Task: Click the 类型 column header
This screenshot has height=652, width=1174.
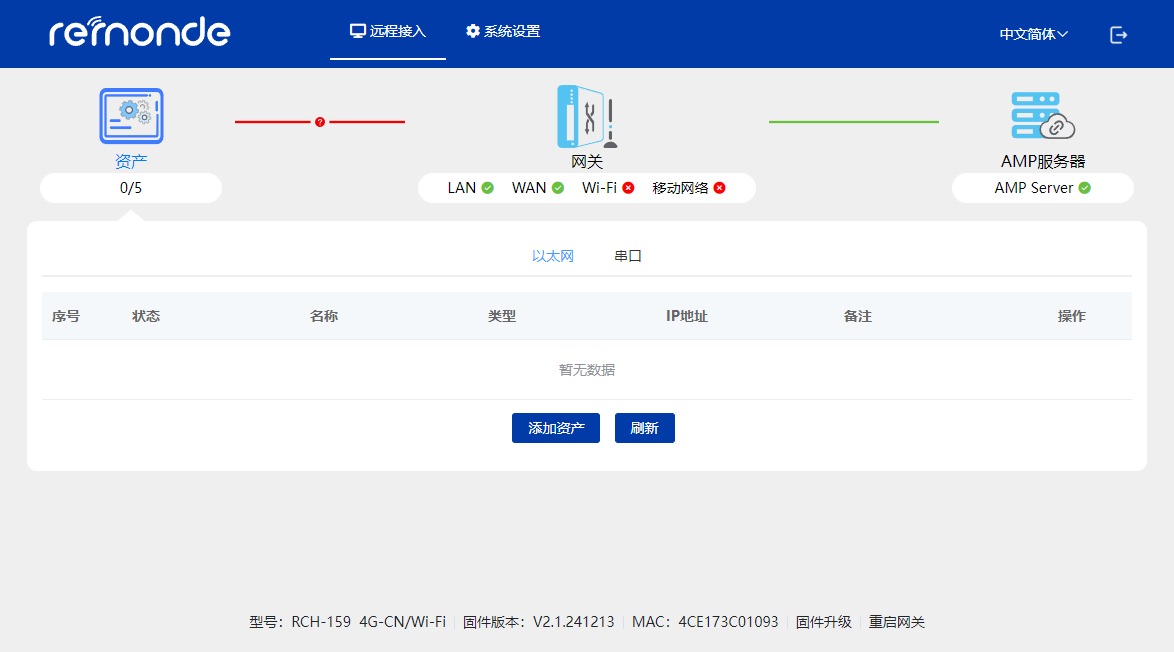Action: tap(502, 317)
